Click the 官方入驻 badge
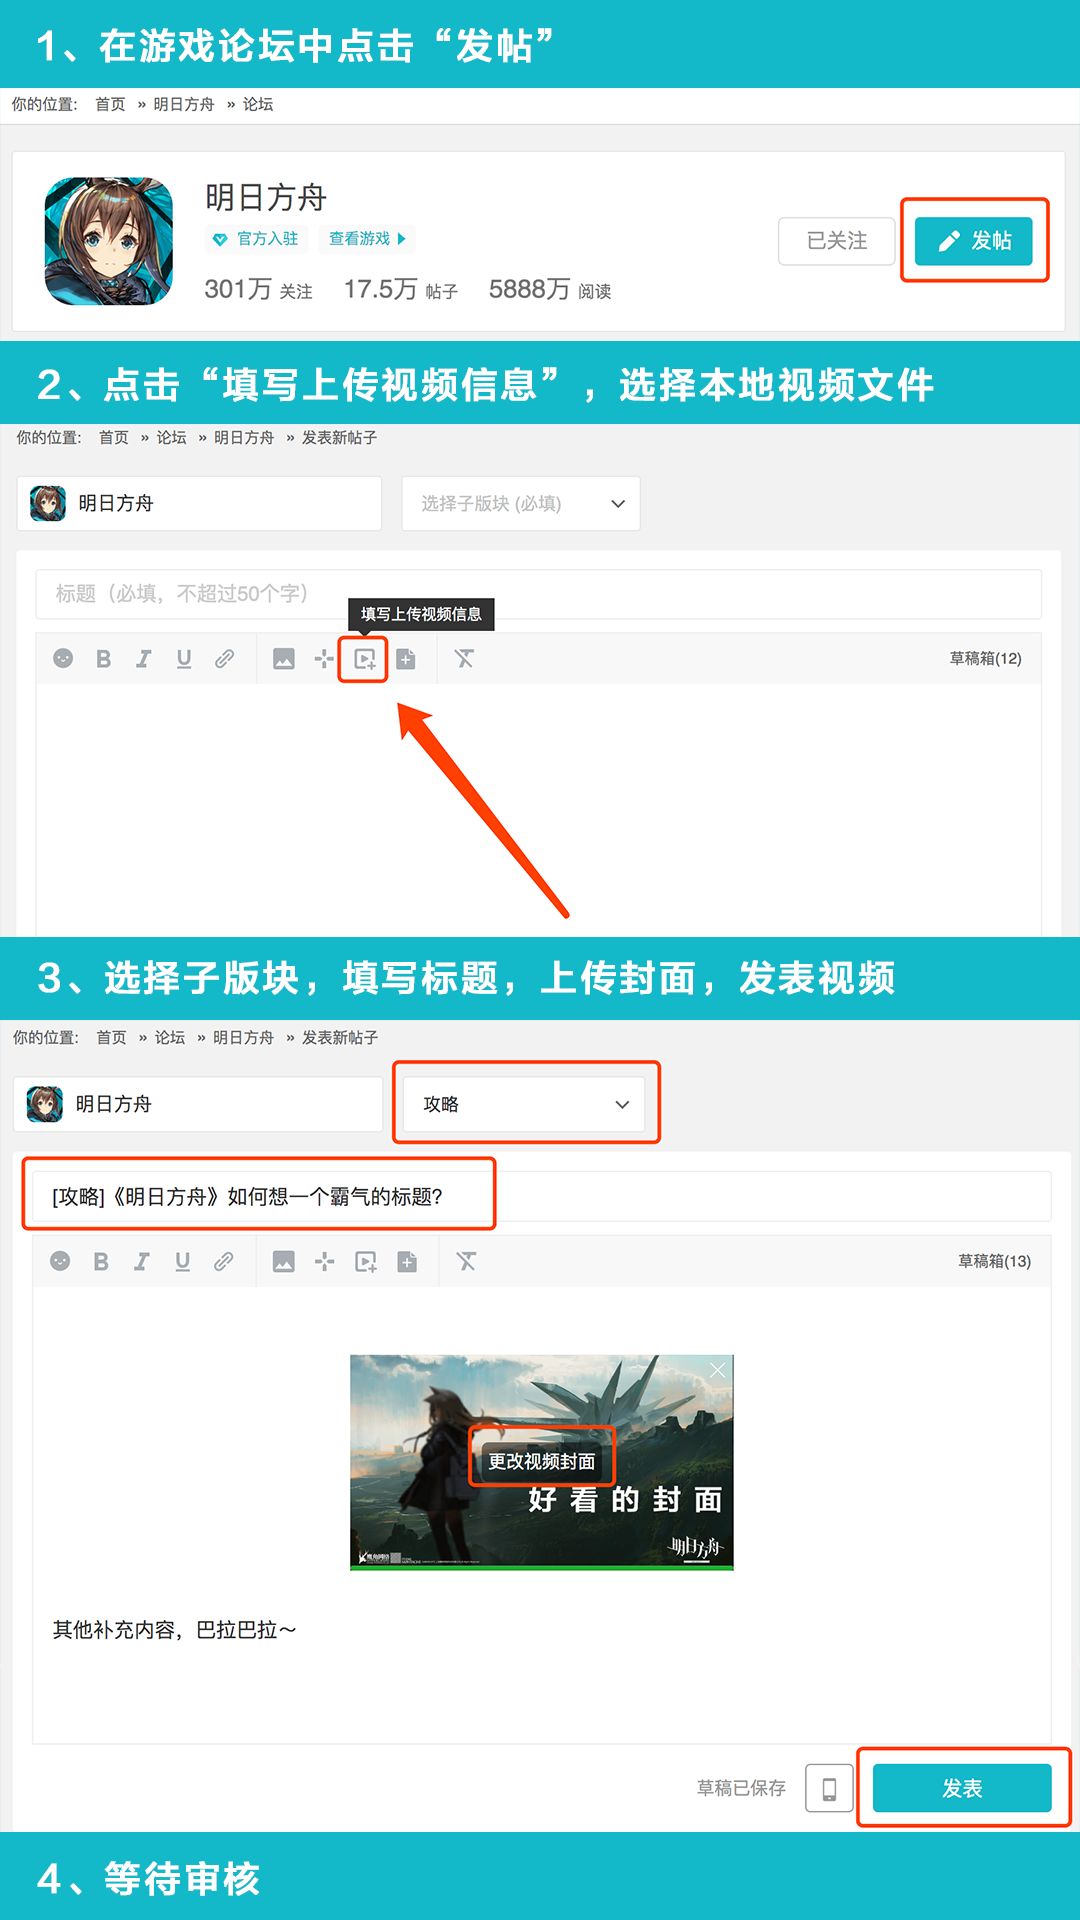The image size is (1080, 1920). pos(256,239)
